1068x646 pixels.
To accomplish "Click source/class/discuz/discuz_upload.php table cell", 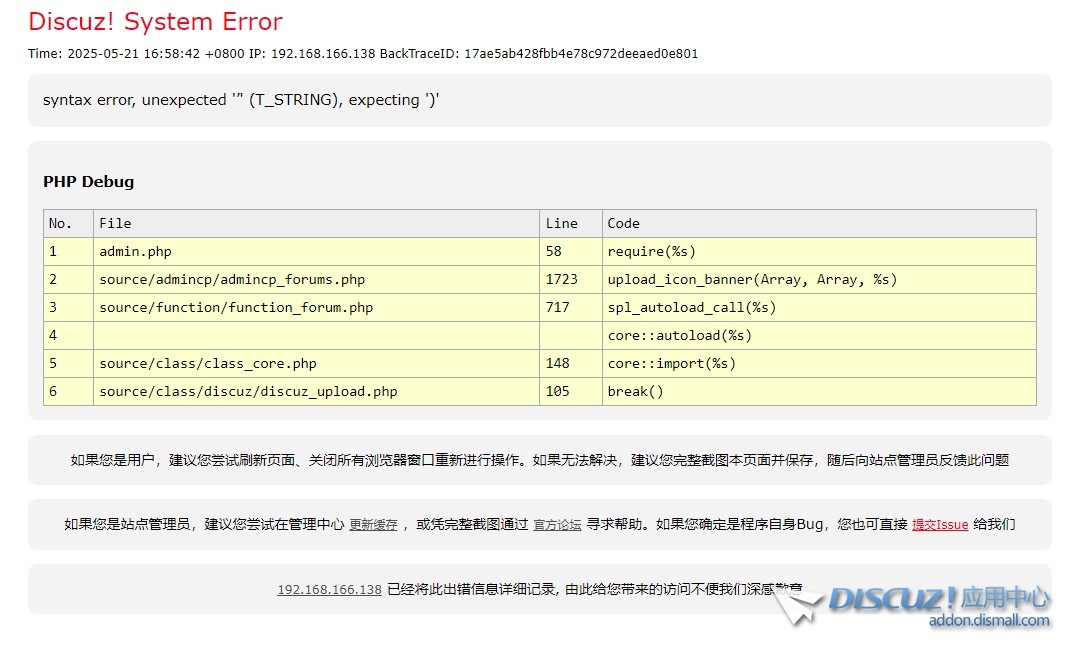I will click(x=248, y=392).
